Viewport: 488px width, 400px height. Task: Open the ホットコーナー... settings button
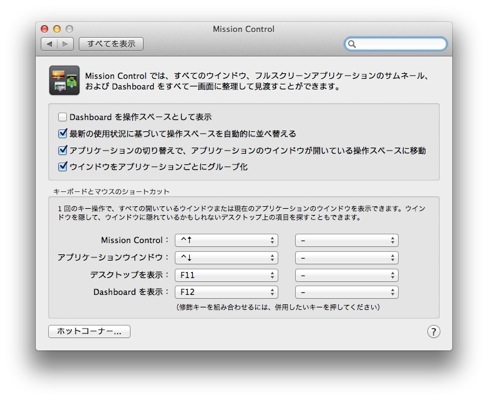pos(89,331)
